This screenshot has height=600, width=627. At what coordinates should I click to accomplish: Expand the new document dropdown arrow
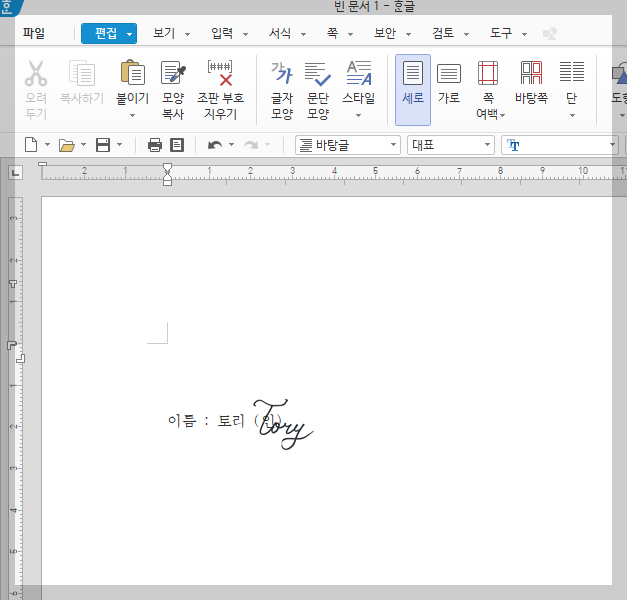(47, 145)
